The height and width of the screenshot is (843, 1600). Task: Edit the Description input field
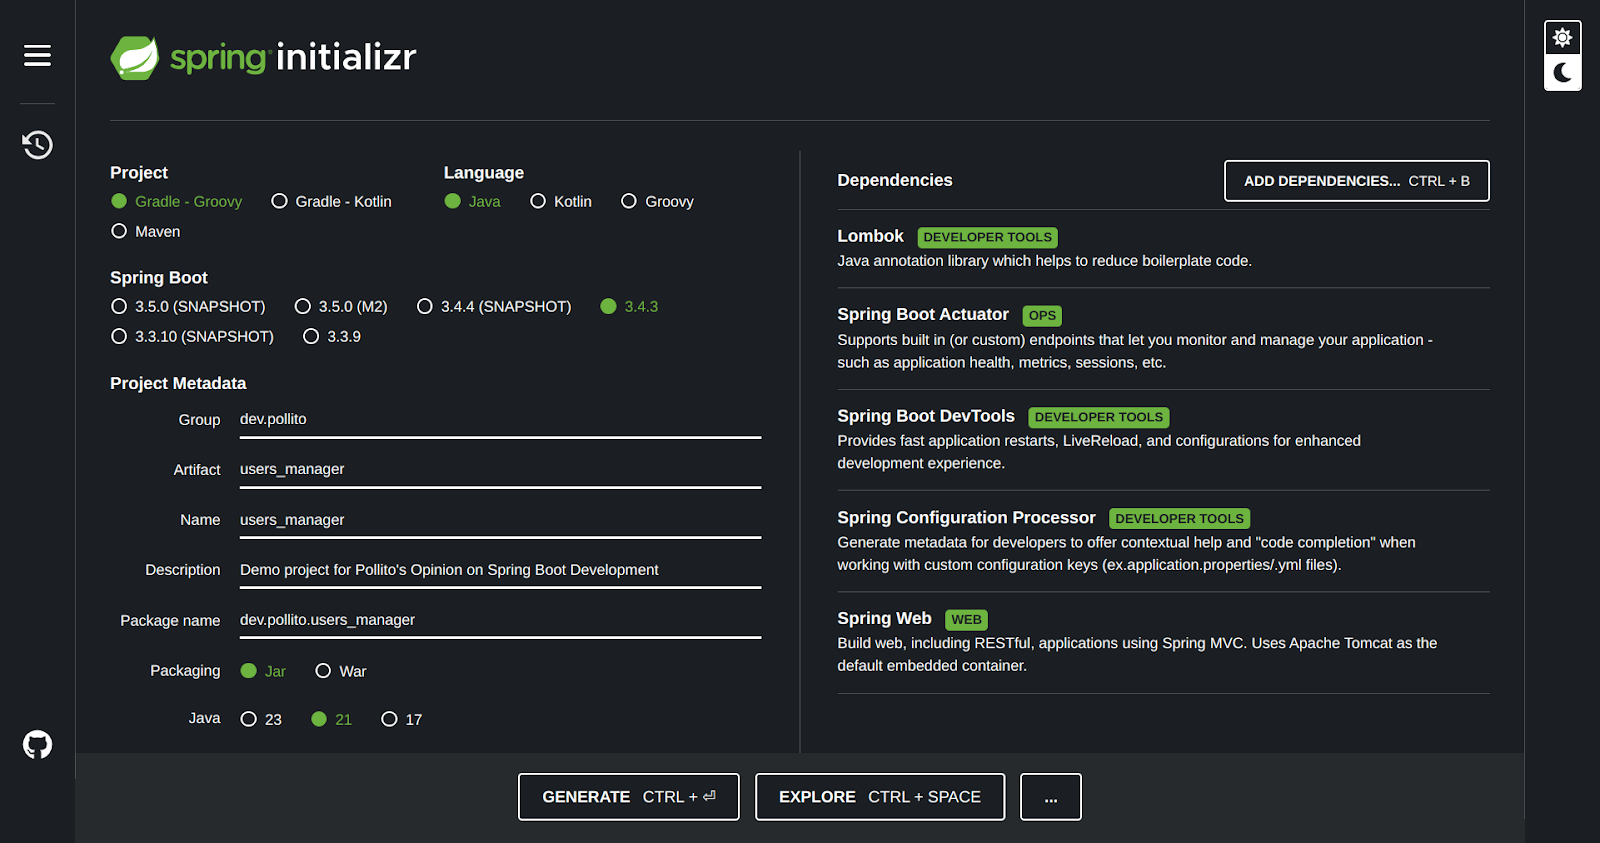[500, 570]
